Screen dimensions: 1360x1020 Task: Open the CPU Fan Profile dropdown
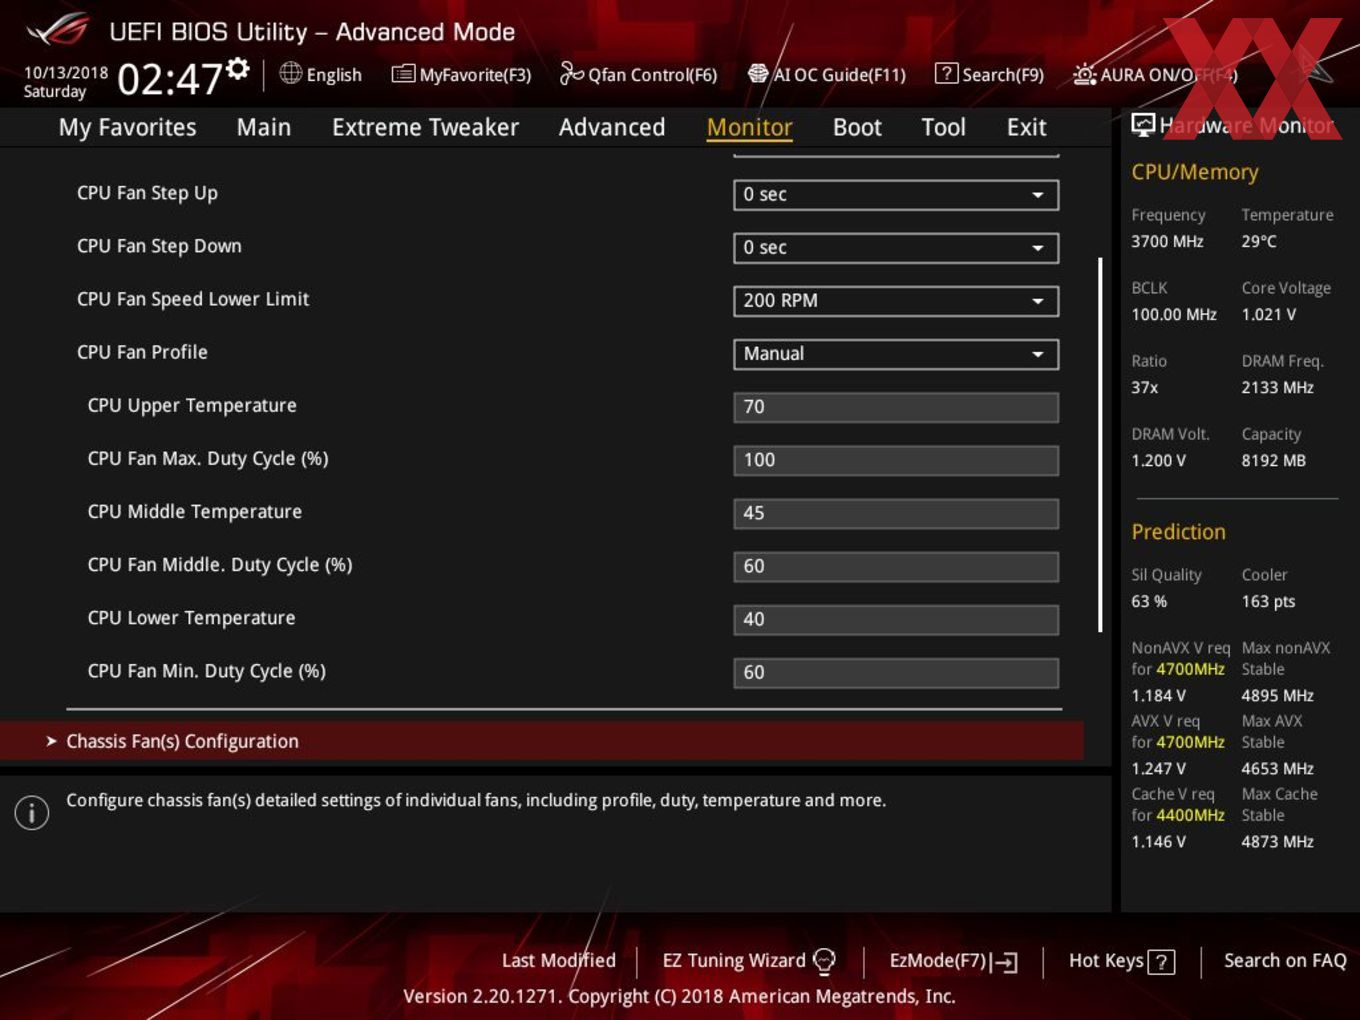pos(896,354)
